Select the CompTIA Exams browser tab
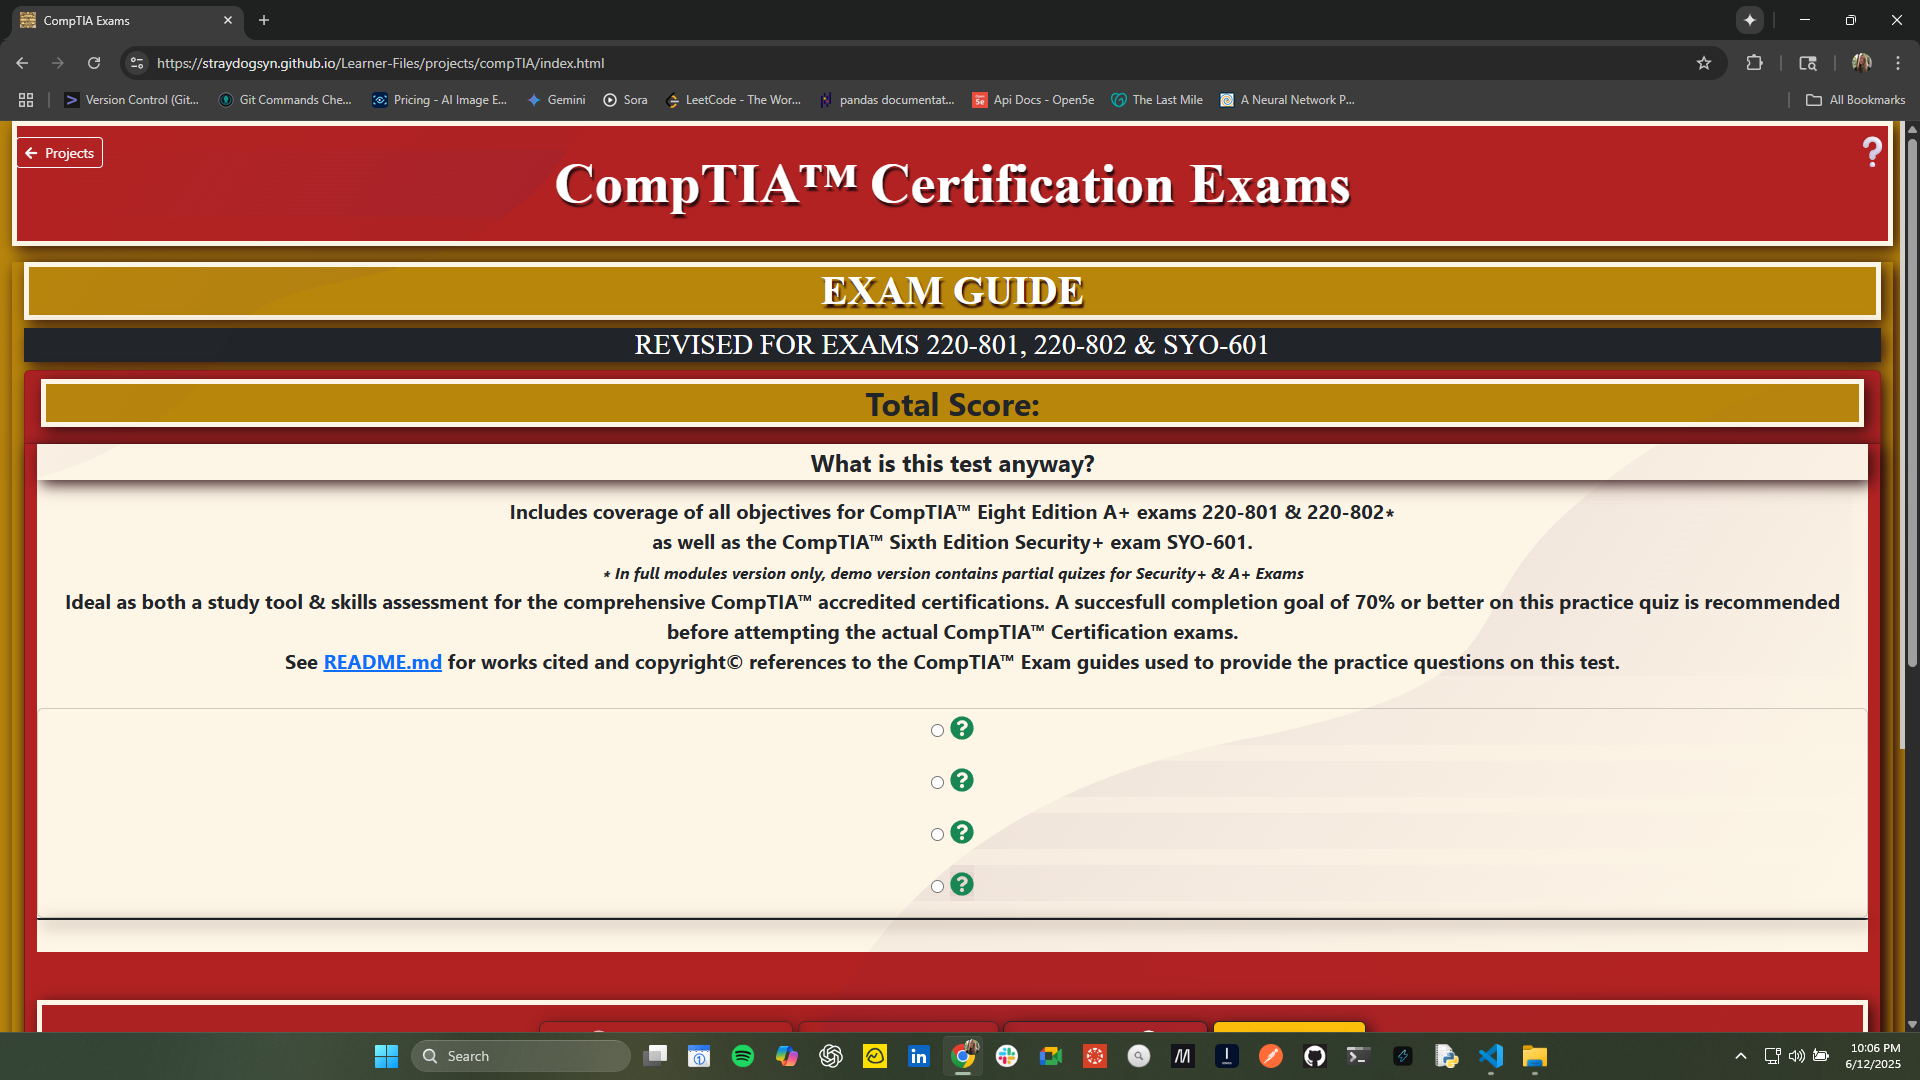The height and width of the screenshot is (1080, 1920). pos(125,20)
